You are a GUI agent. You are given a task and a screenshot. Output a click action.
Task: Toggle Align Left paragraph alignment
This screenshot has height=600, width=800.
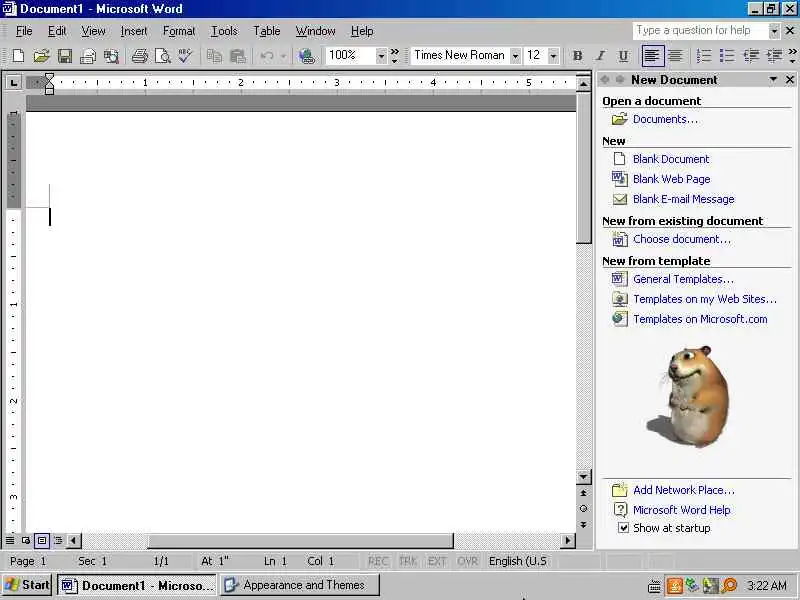652,56
